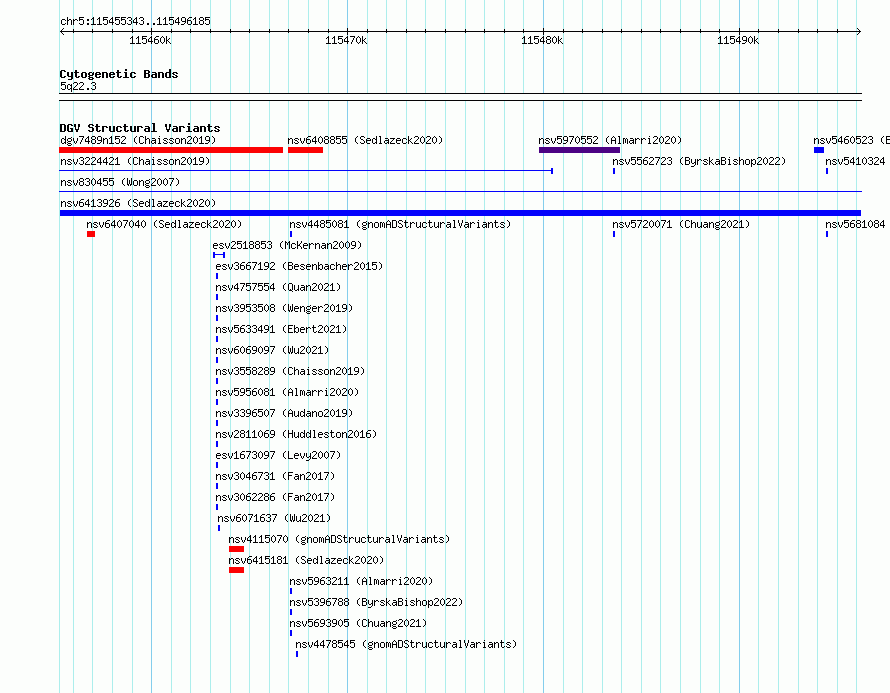Open the nsv5460523 variant label
Screen dimensions: 890x693
tap(851, 140)
